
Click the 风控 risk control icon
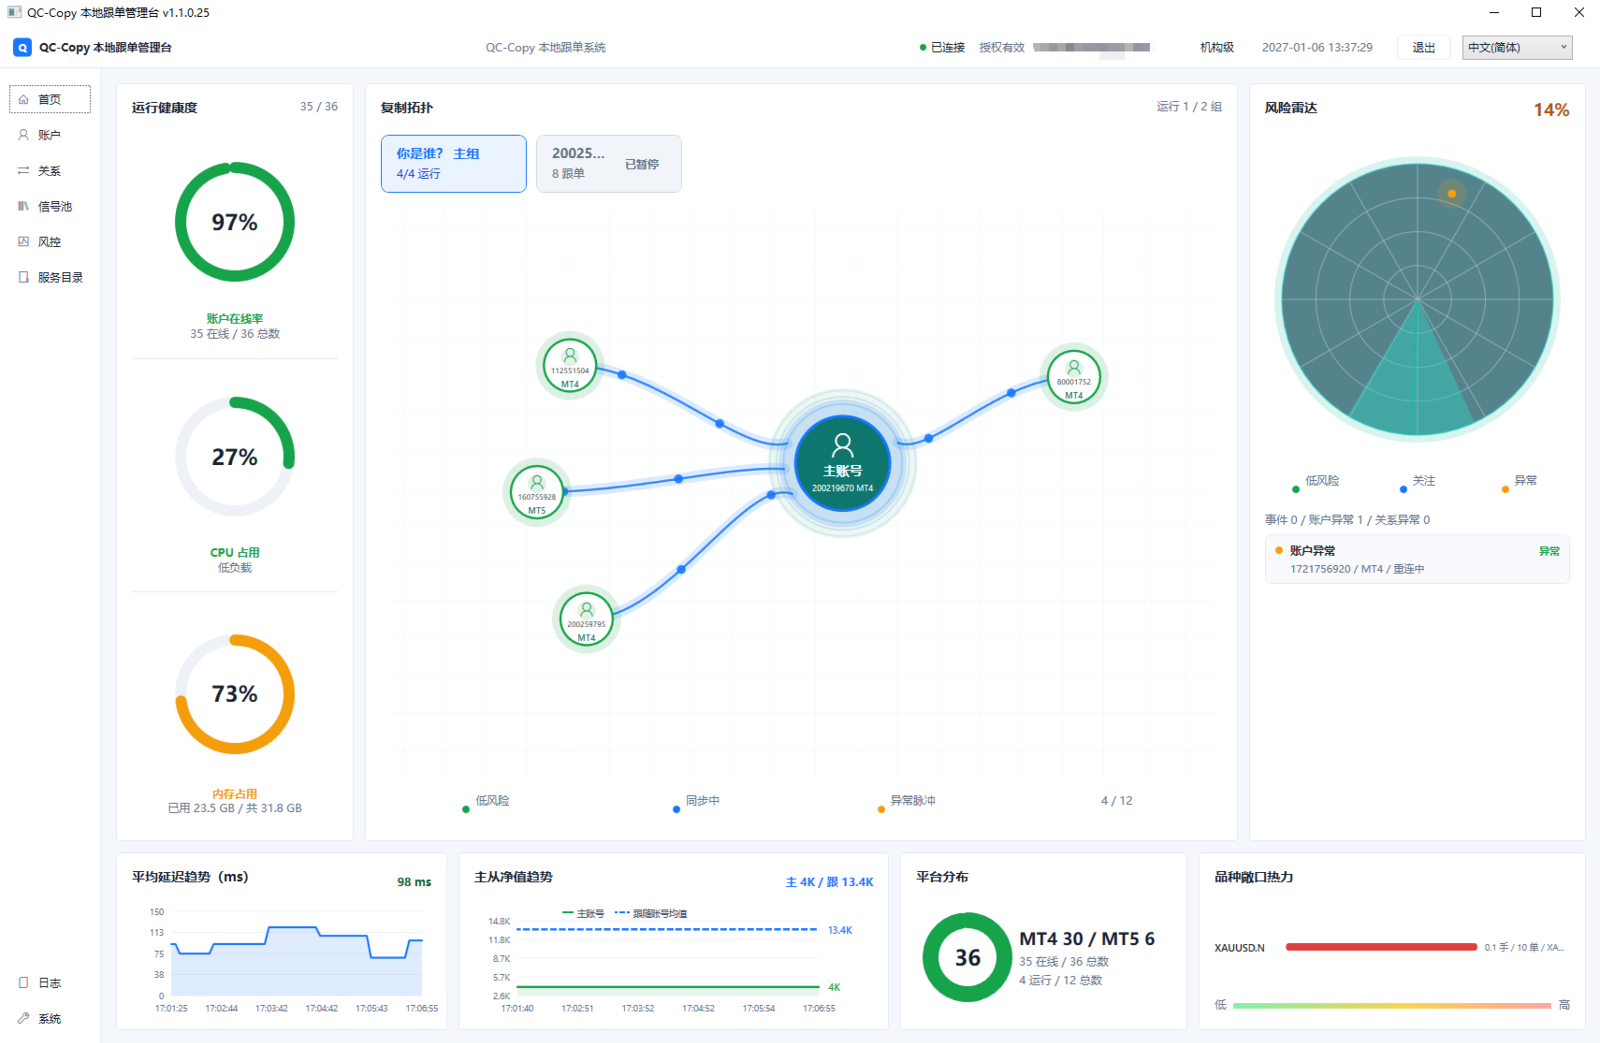click(23, 242)
